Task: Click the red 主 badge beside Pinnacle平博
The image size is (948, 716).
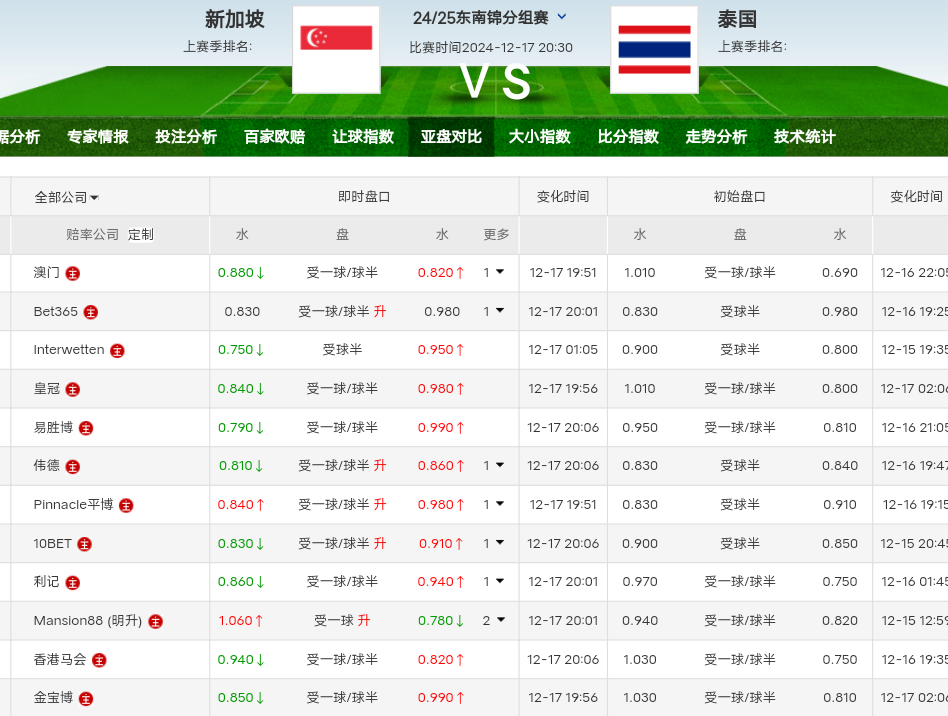Action: 126,506
